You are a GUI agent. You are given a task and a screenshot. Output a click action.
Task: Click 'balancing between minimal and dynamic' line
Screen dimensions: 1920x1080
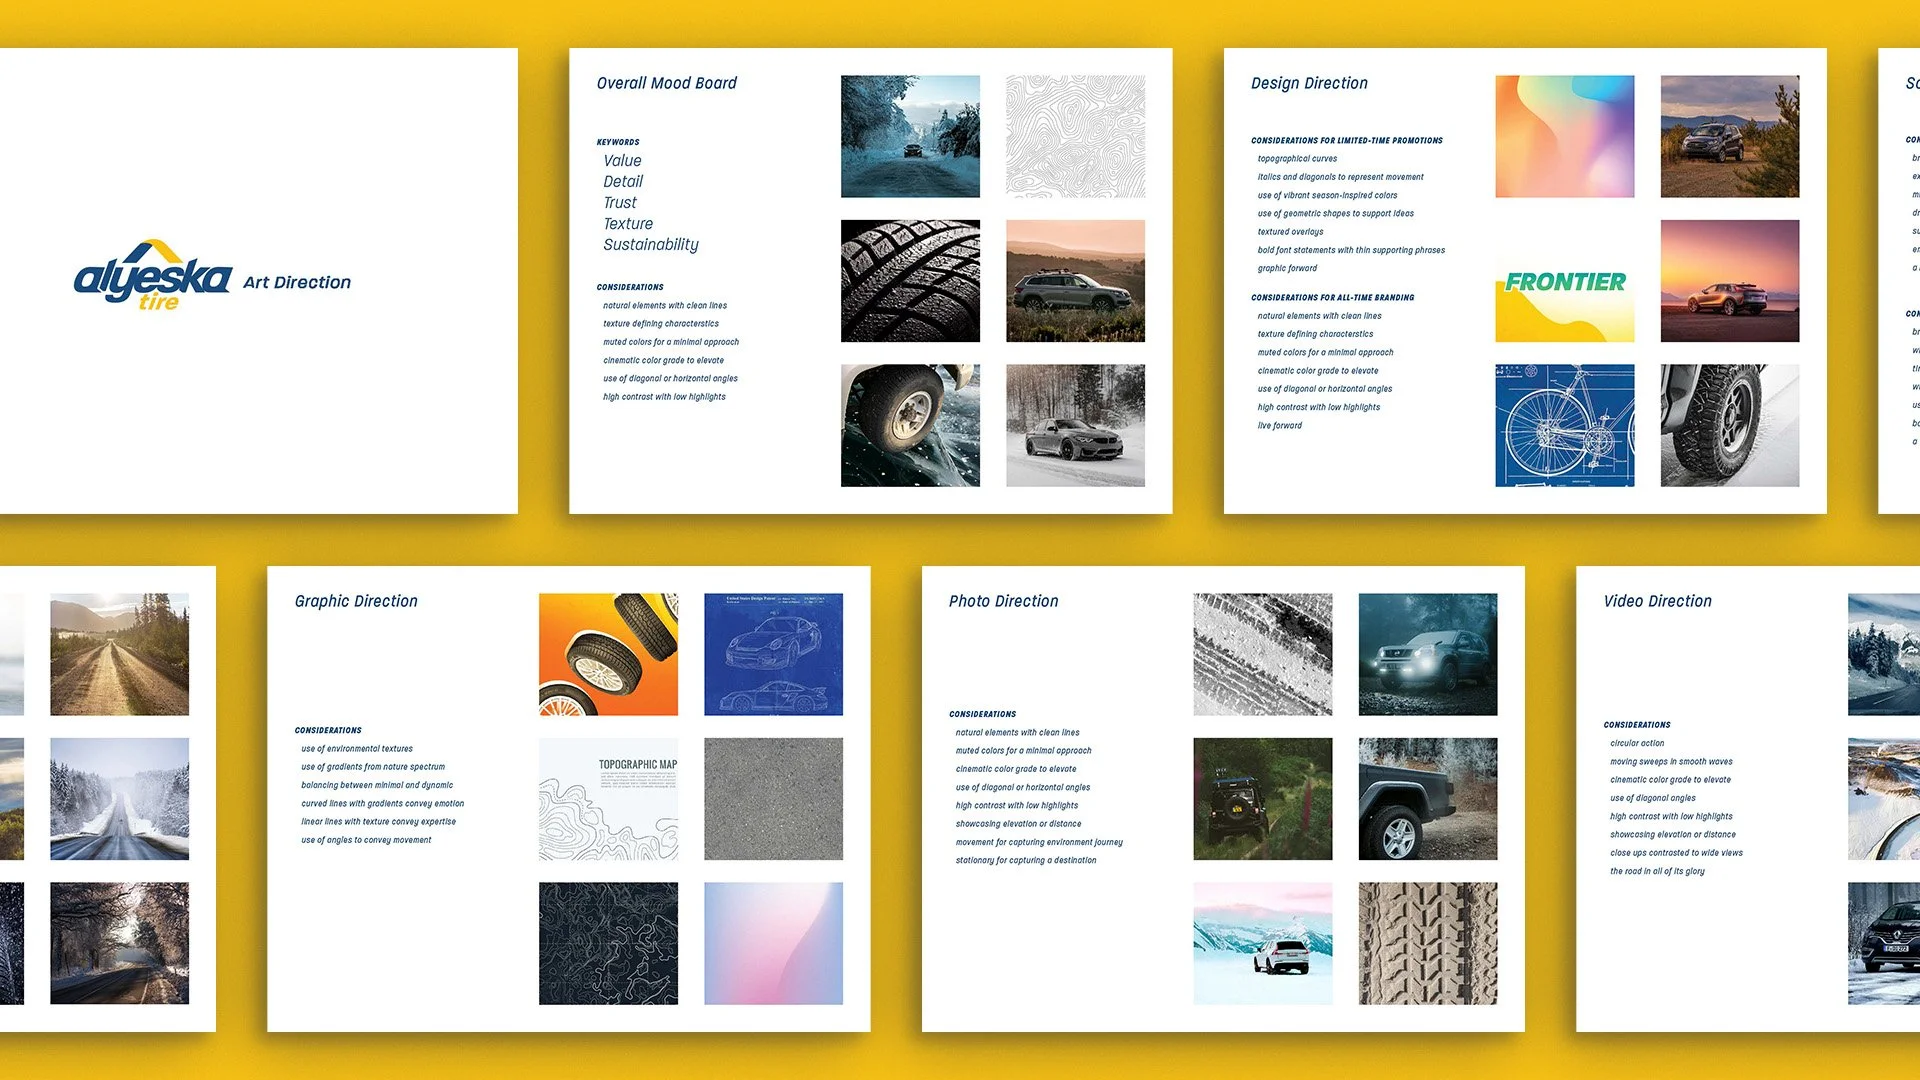coord(377,786)
